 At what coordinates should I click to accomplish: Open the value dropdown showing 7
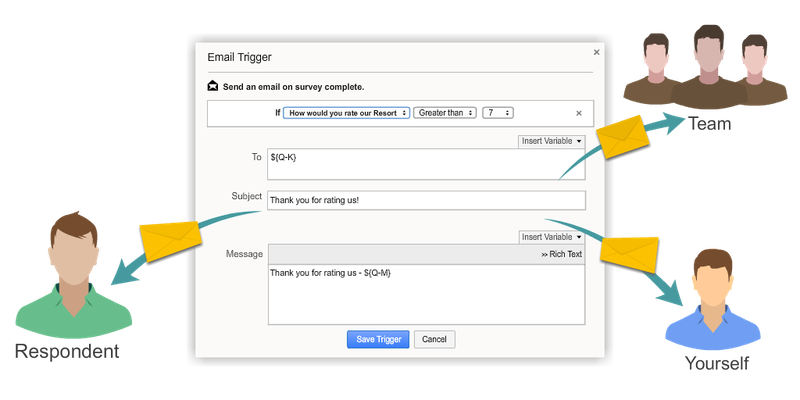coord(497,113)
